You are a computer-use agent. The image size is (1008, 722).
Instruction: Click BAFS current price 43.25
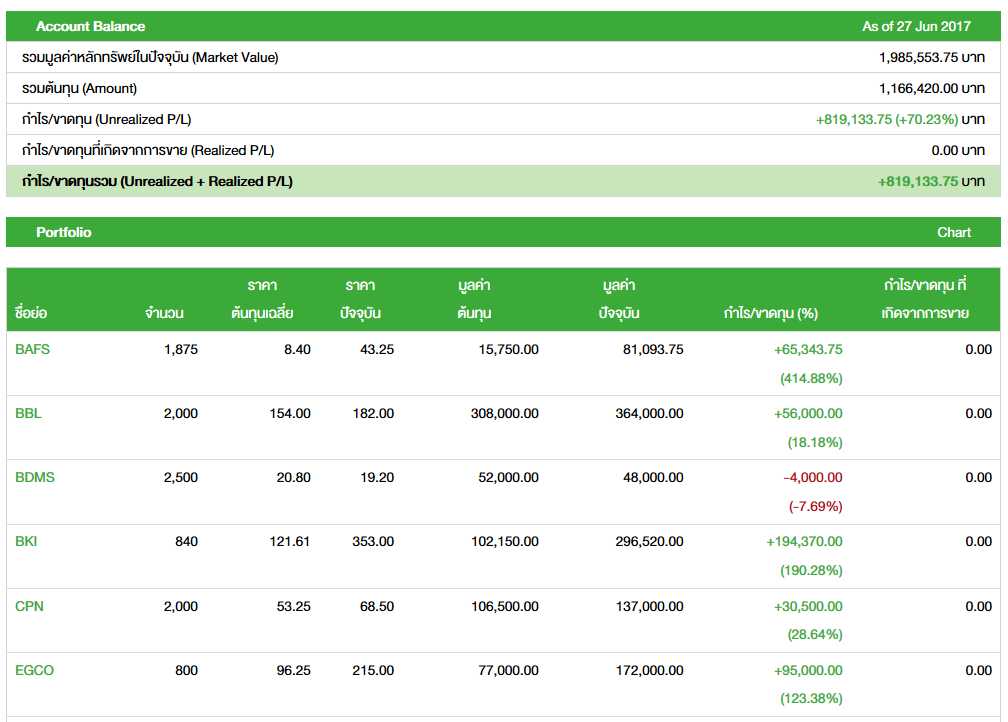[377, 349]
